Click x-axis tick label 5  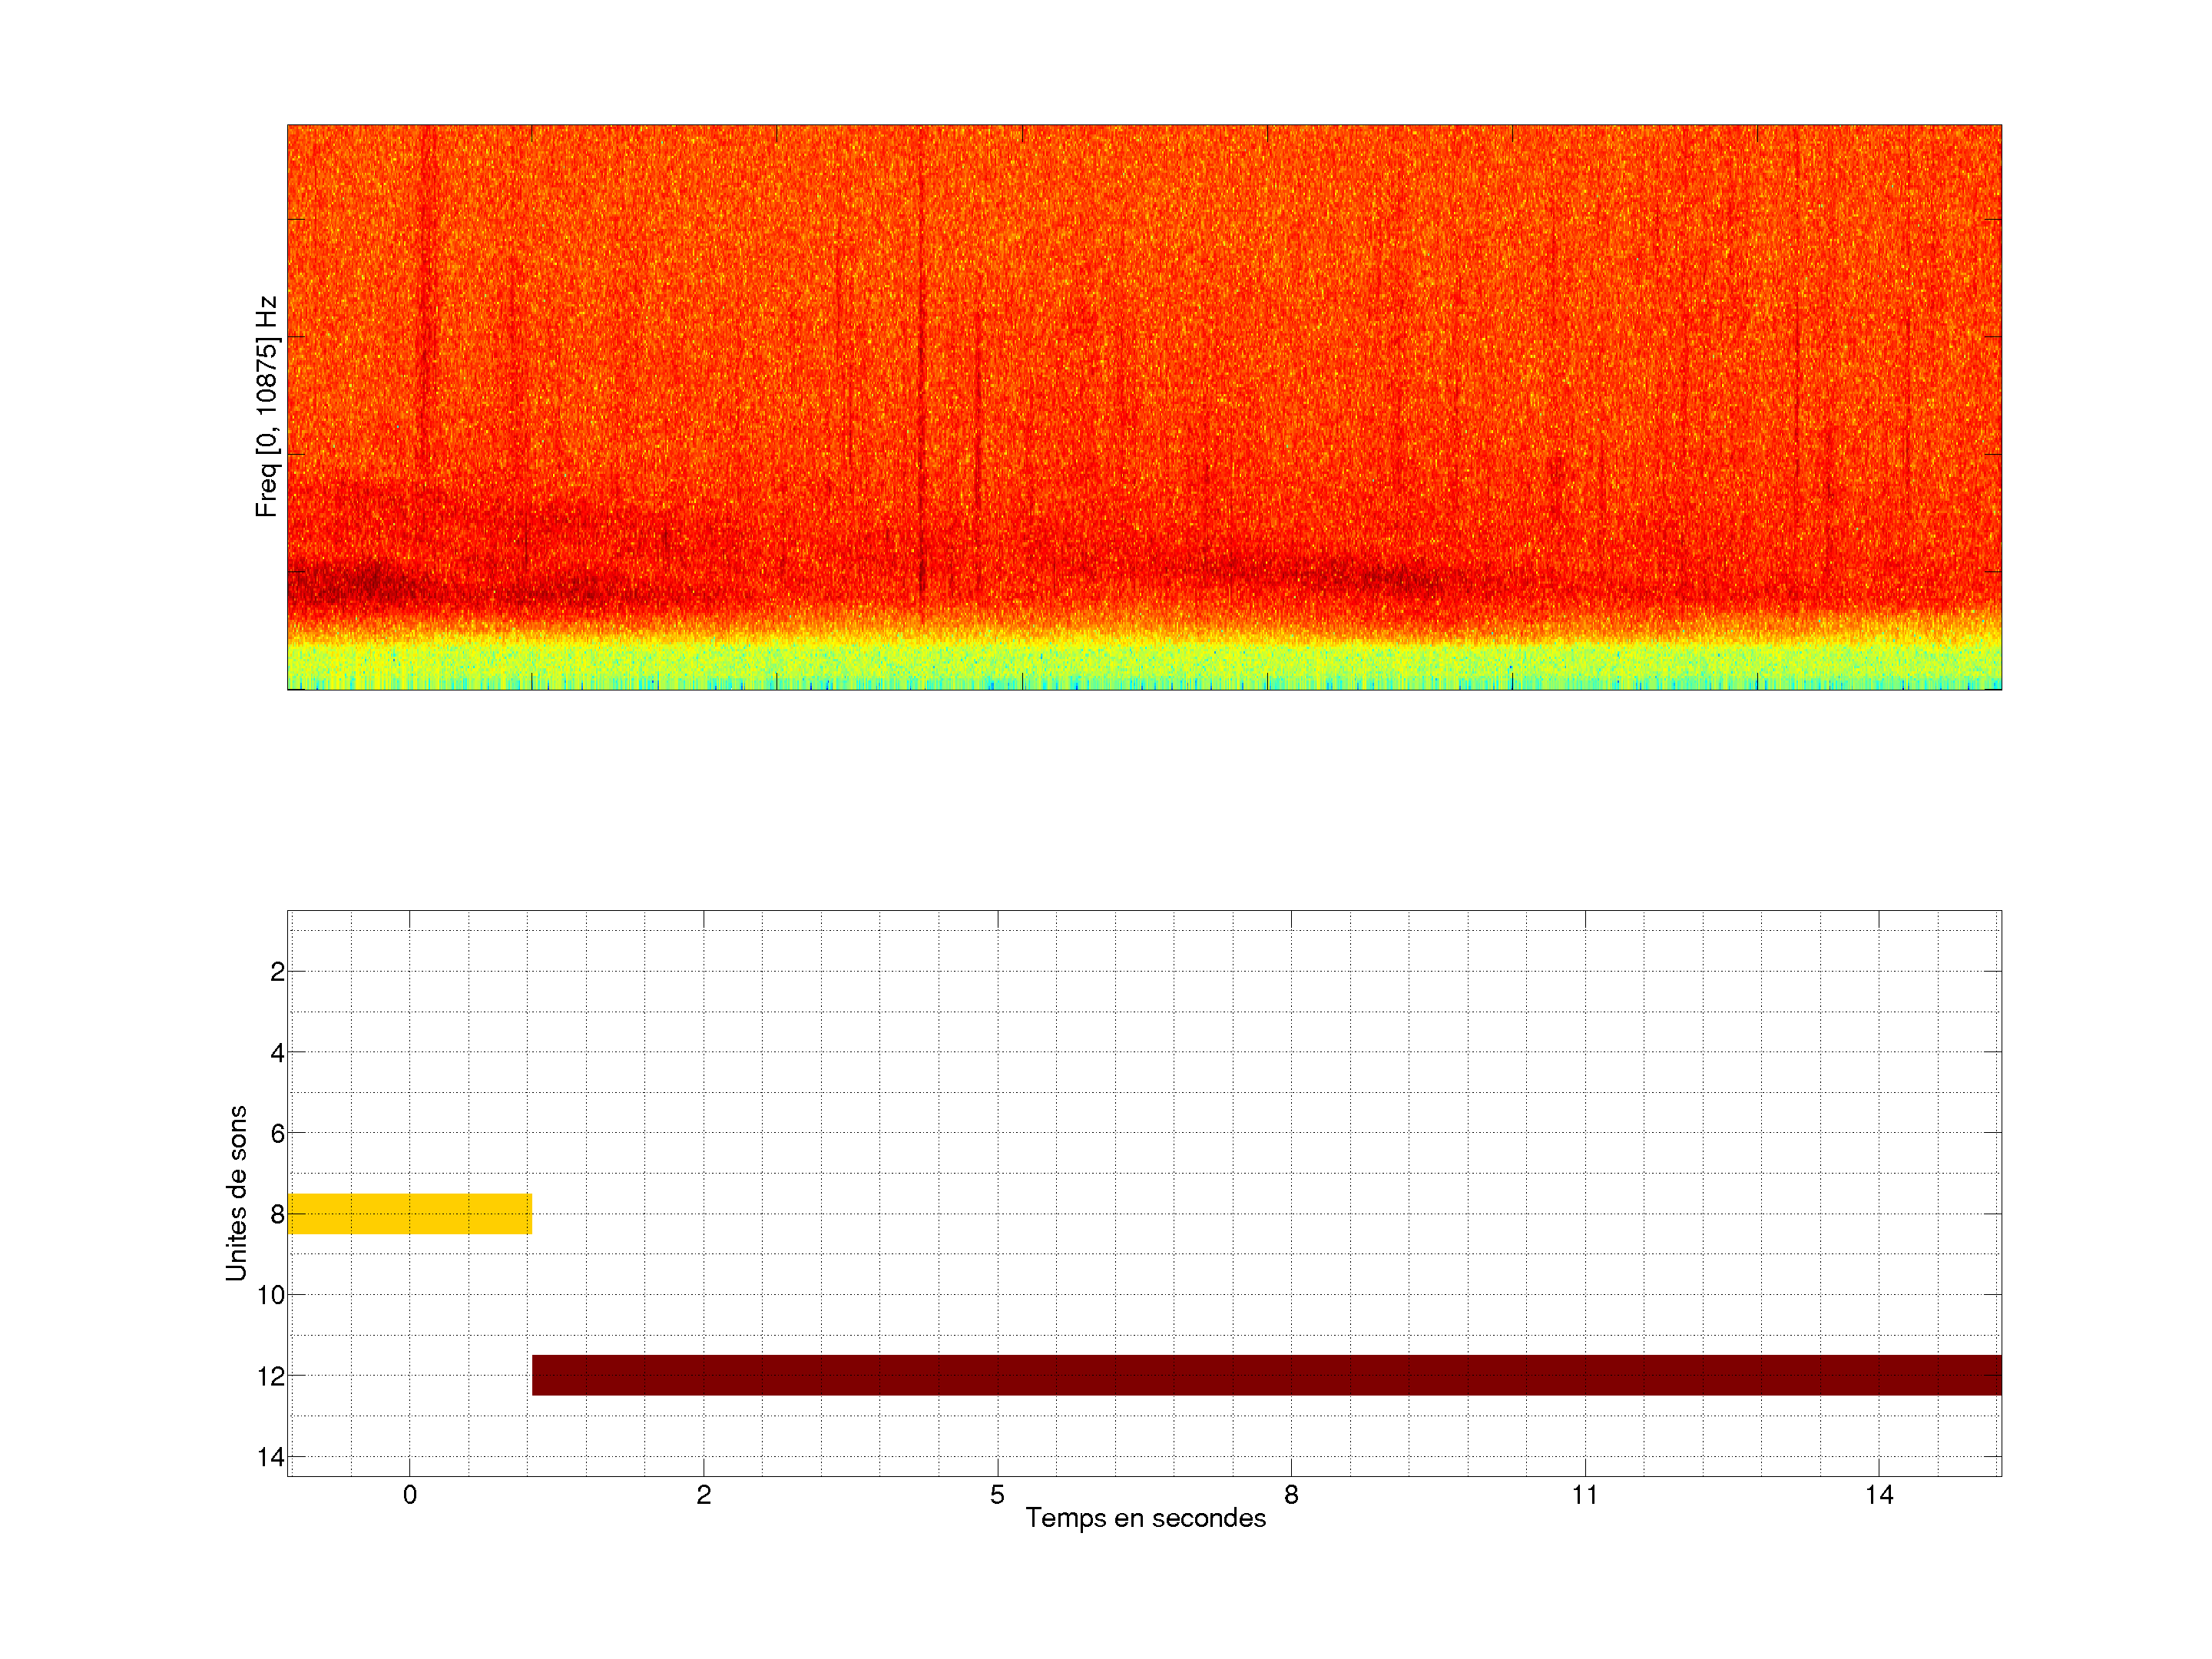(997, 1495)
